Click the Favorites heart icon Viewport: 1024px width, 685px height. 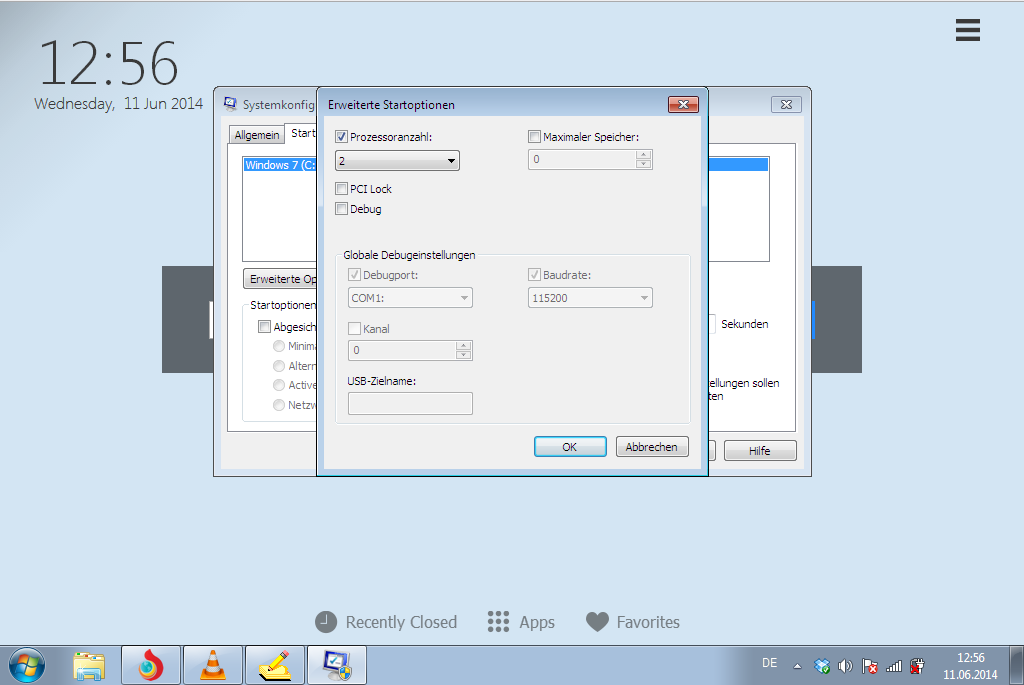[x=597, y=622]
